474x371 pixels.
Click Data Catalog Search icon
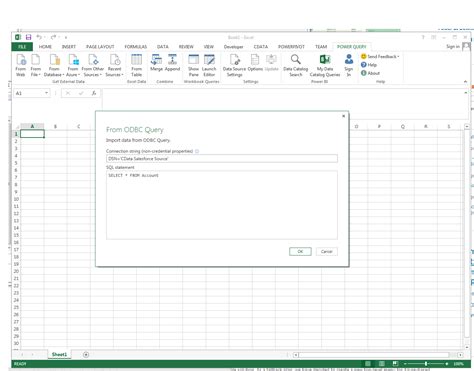pyautogui.click(x=296, y=65)
